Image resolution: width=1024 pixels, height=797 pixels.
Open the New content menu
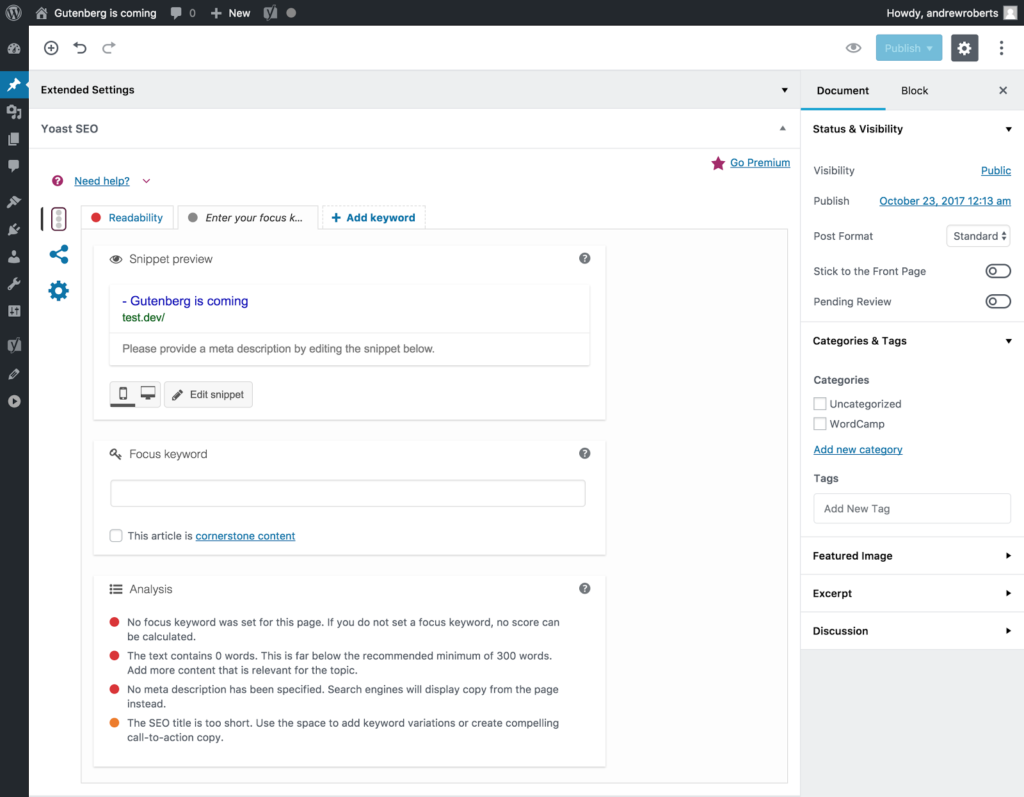(231, 12)
